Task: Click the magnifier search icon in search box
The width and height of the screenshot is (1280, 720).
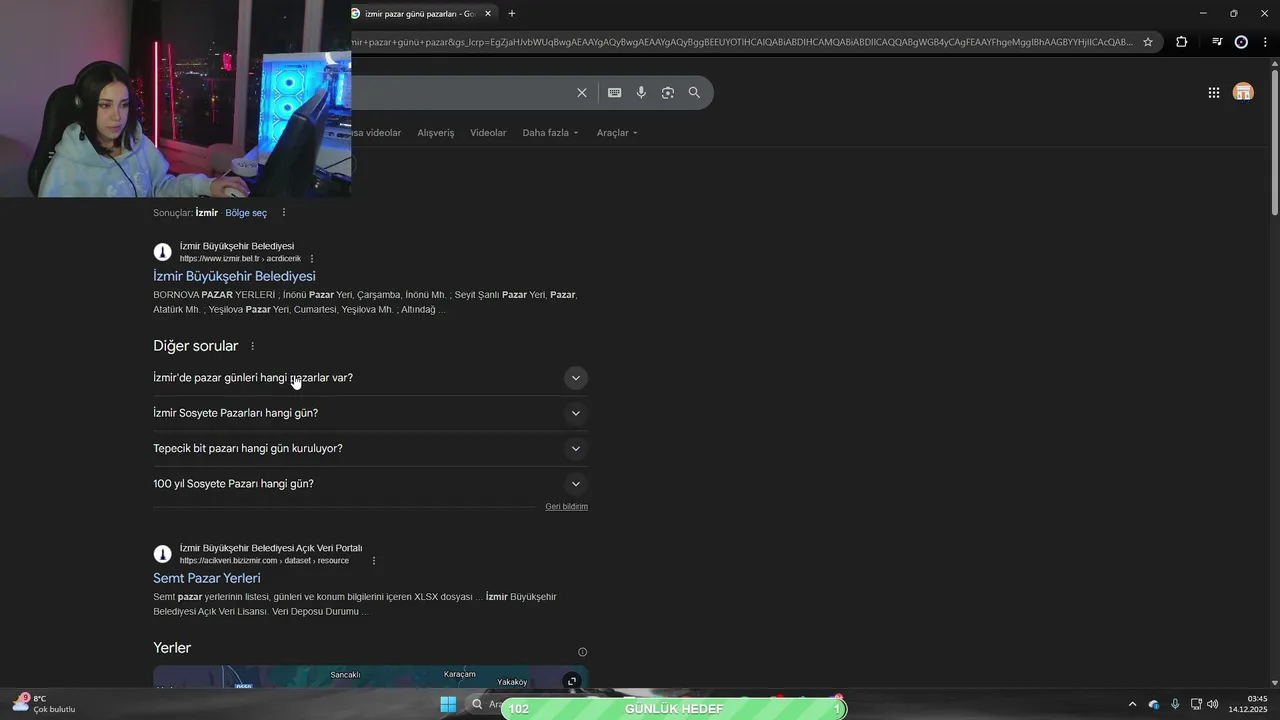Action: point(694,93)
